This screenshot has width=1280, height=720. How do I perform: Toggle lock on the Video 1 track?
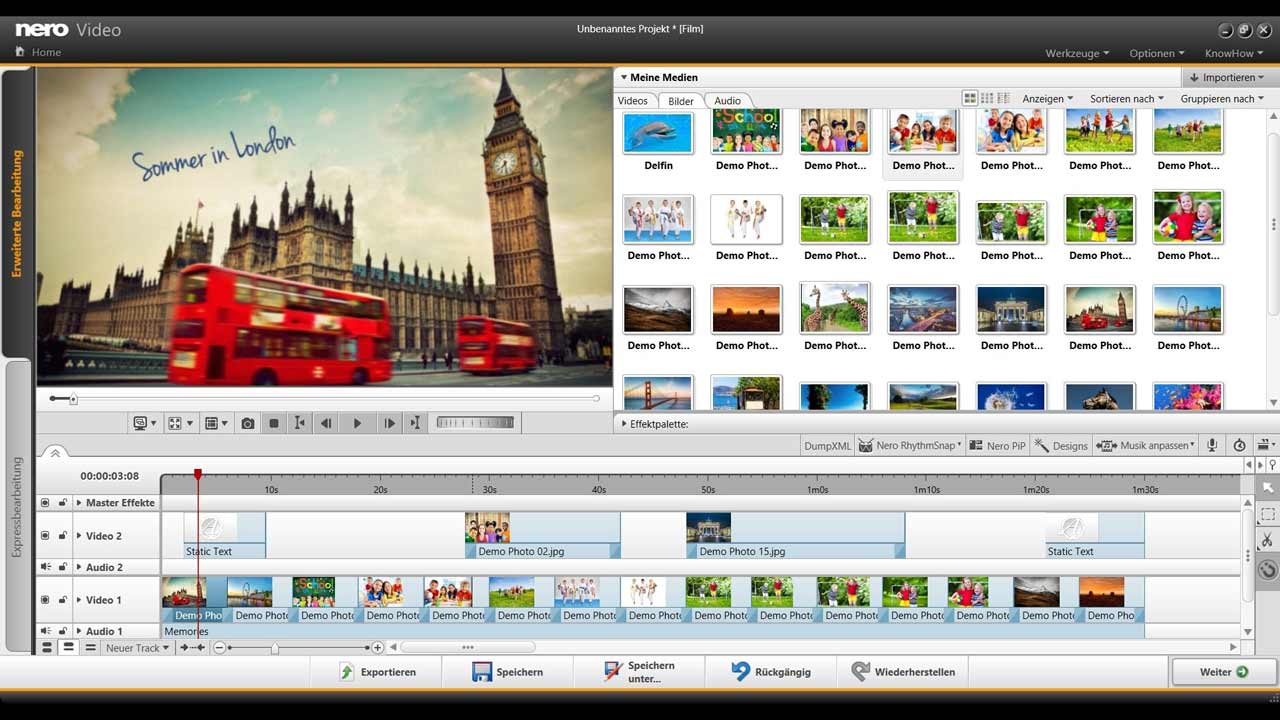tap(62, 600)
